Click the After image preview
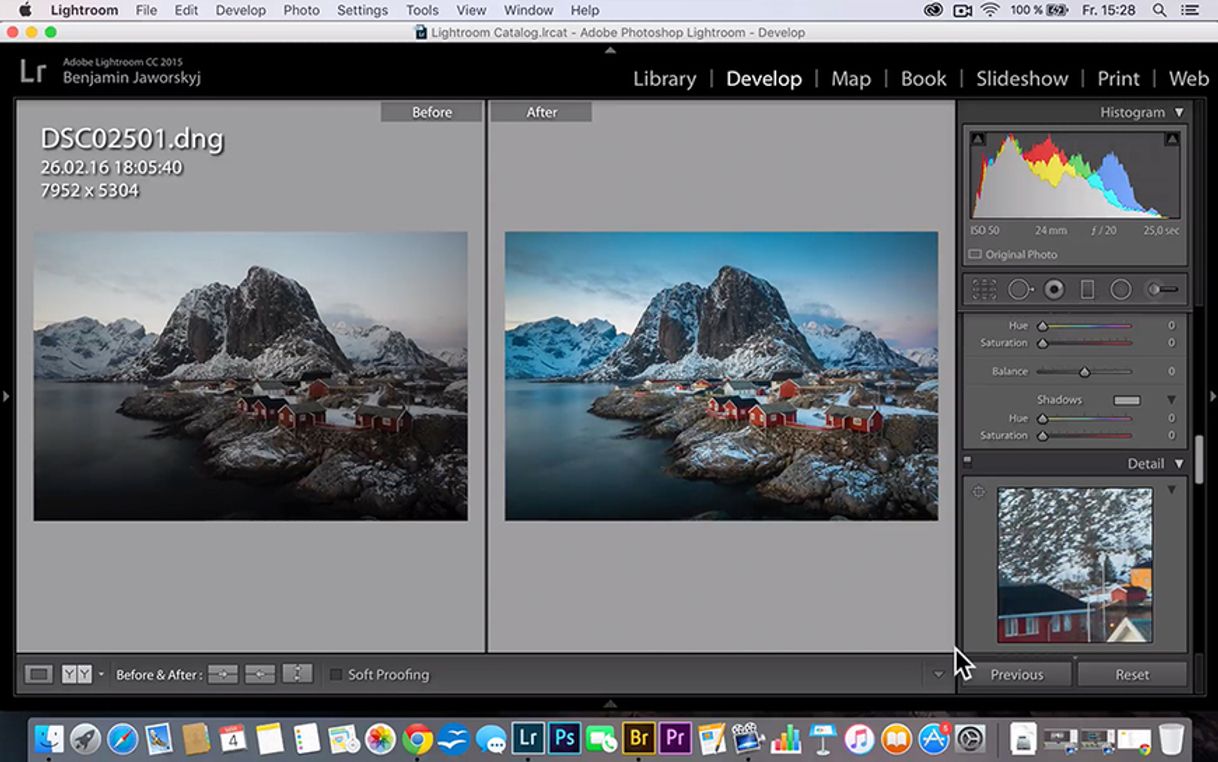Viewport: 1218px width, 762px height. coord(721,376)
